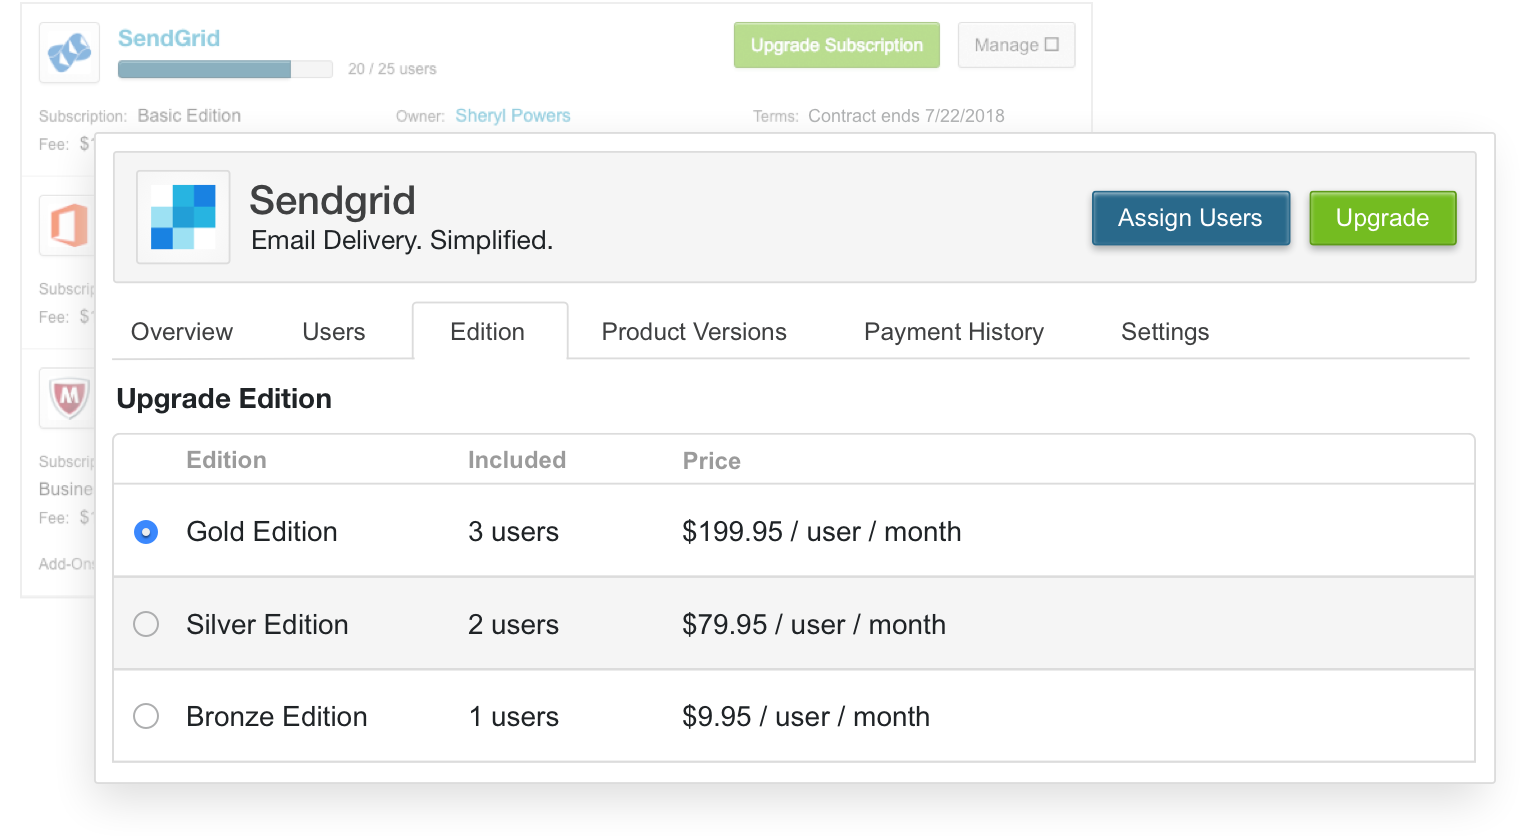The height and width of the screenshot is (836, 1520).
Task: Click the $79.95 / user / month price
Action: (814, 624)
